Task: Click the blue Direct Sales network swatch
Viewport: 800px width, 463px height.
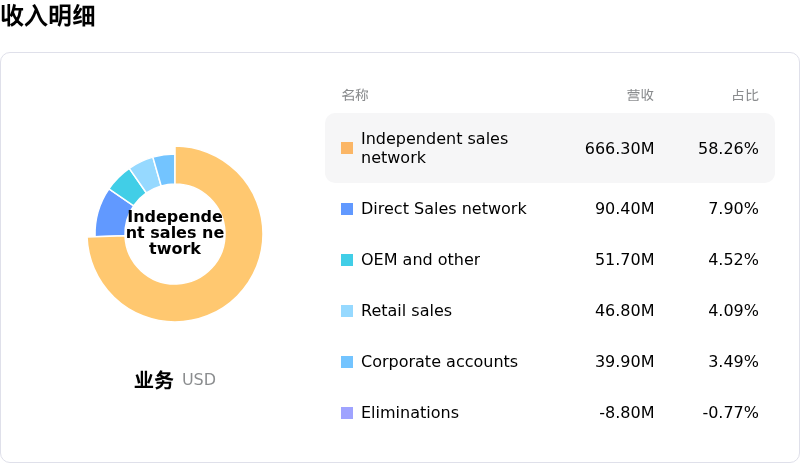Action: pyautogui.click(x=347, y=209)
